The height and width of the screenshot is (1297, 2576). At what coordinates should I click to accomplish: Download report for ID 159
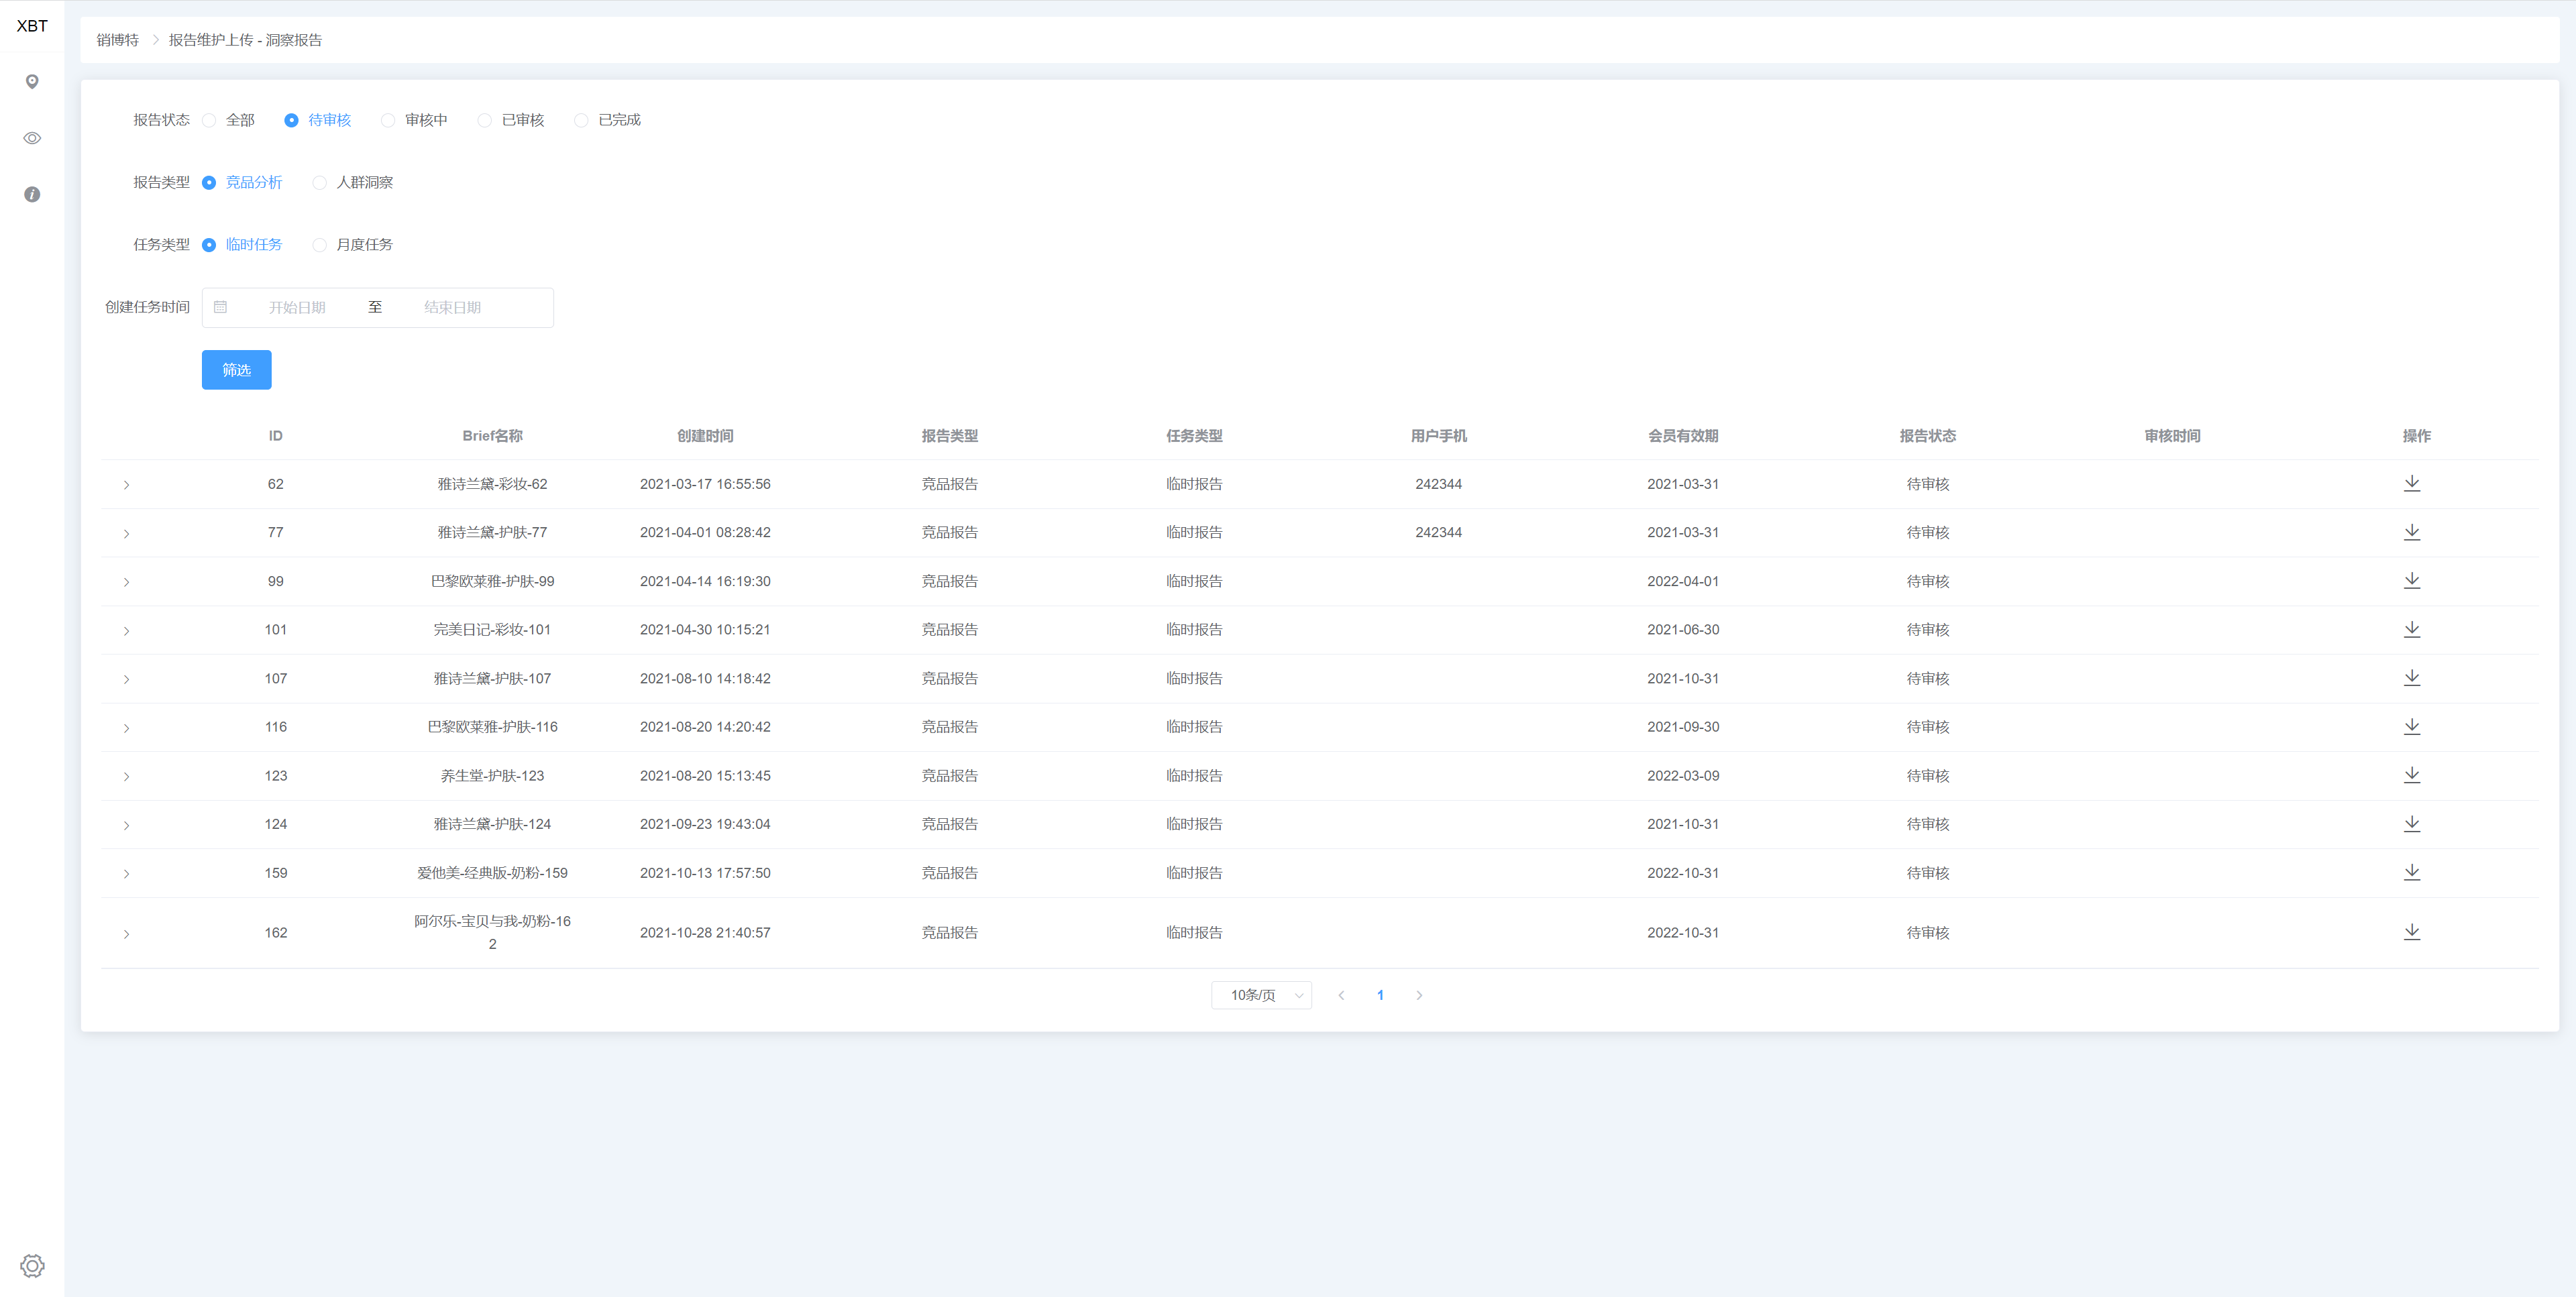(2411, 872)
